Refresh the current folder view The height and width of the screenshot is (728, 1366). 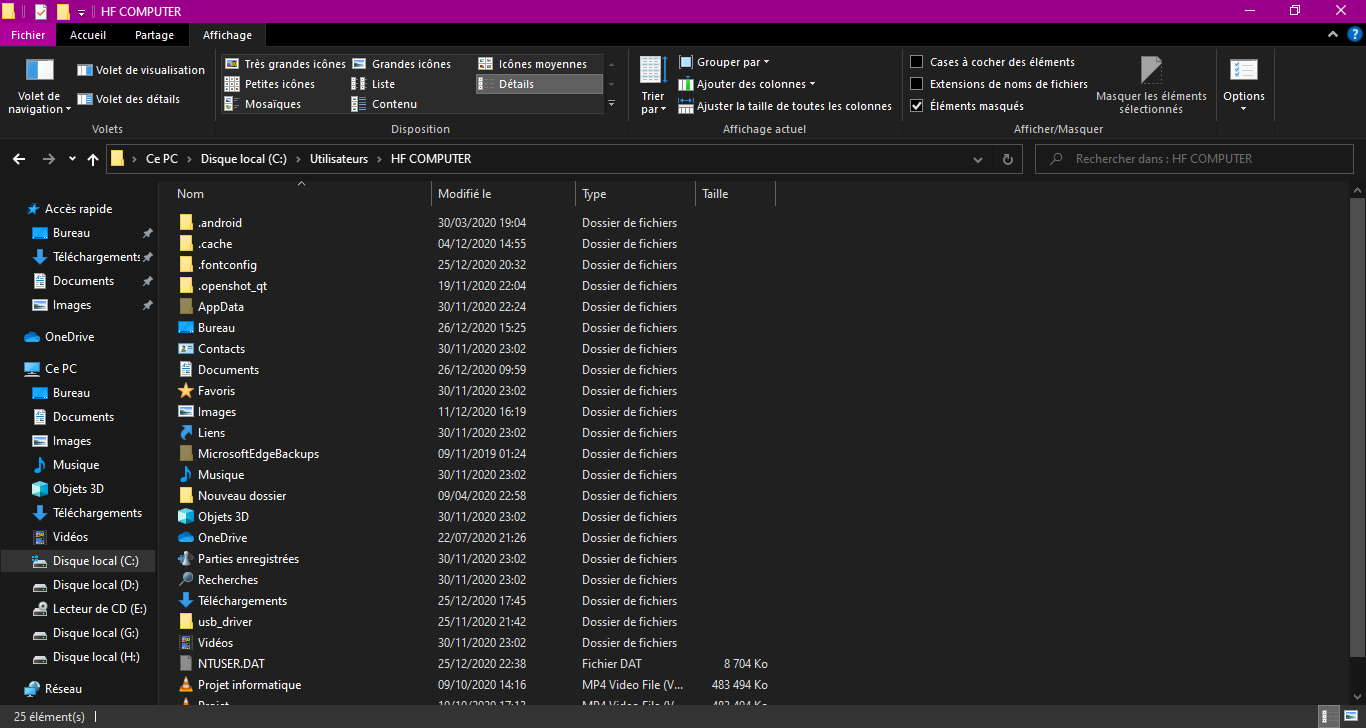(x=1008, y=159)
